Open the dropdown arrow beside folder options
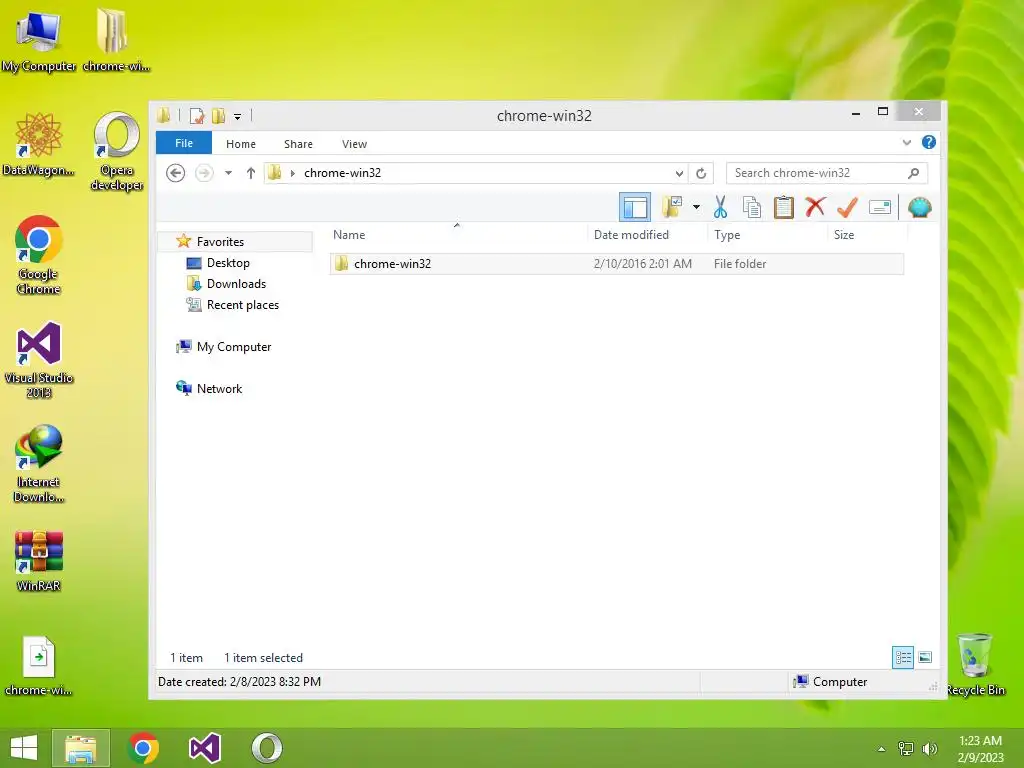The height and width of the screenshot is (768, 1024). tap(697, 208)
